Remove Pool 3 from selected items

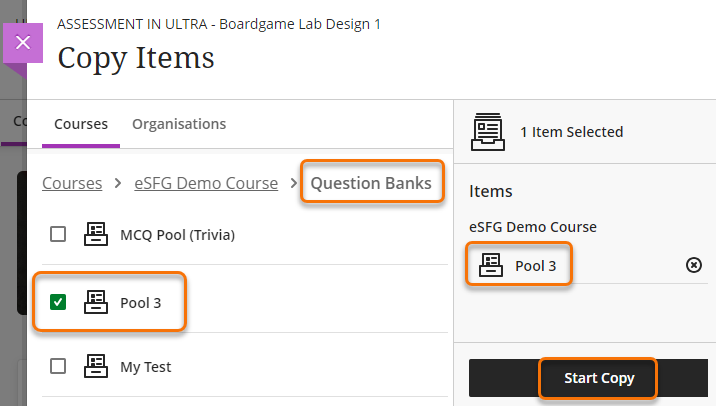point(694,265)
